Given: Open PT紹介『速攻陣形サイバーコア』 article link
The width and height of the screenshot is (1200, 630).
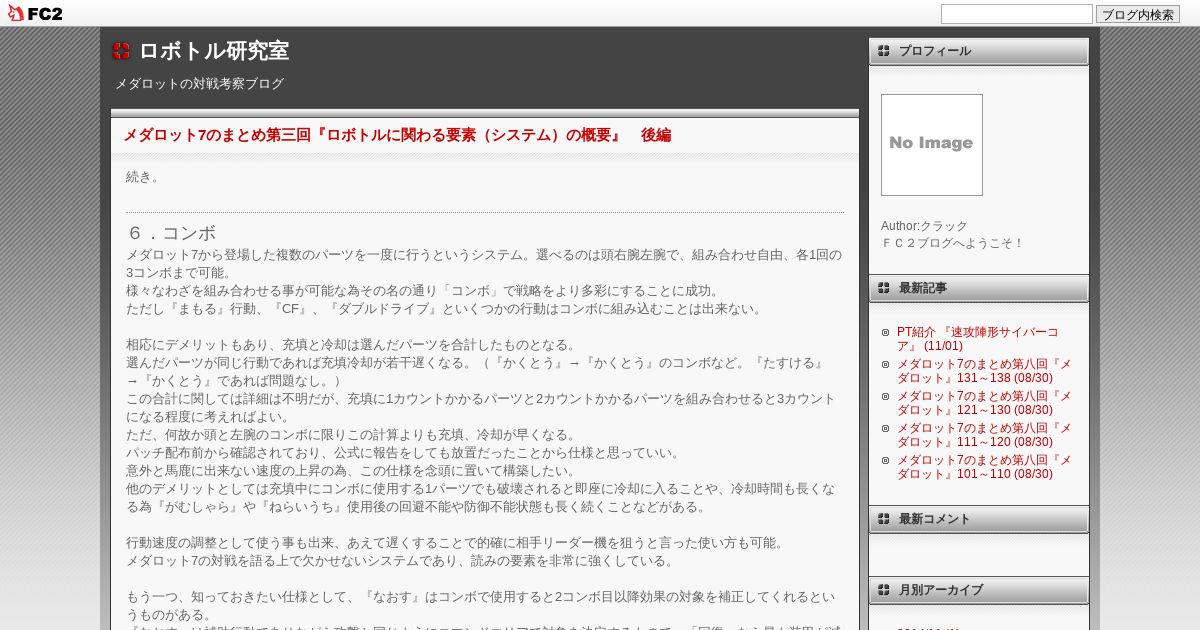Looking at the screenshot, I should (977, 339).
